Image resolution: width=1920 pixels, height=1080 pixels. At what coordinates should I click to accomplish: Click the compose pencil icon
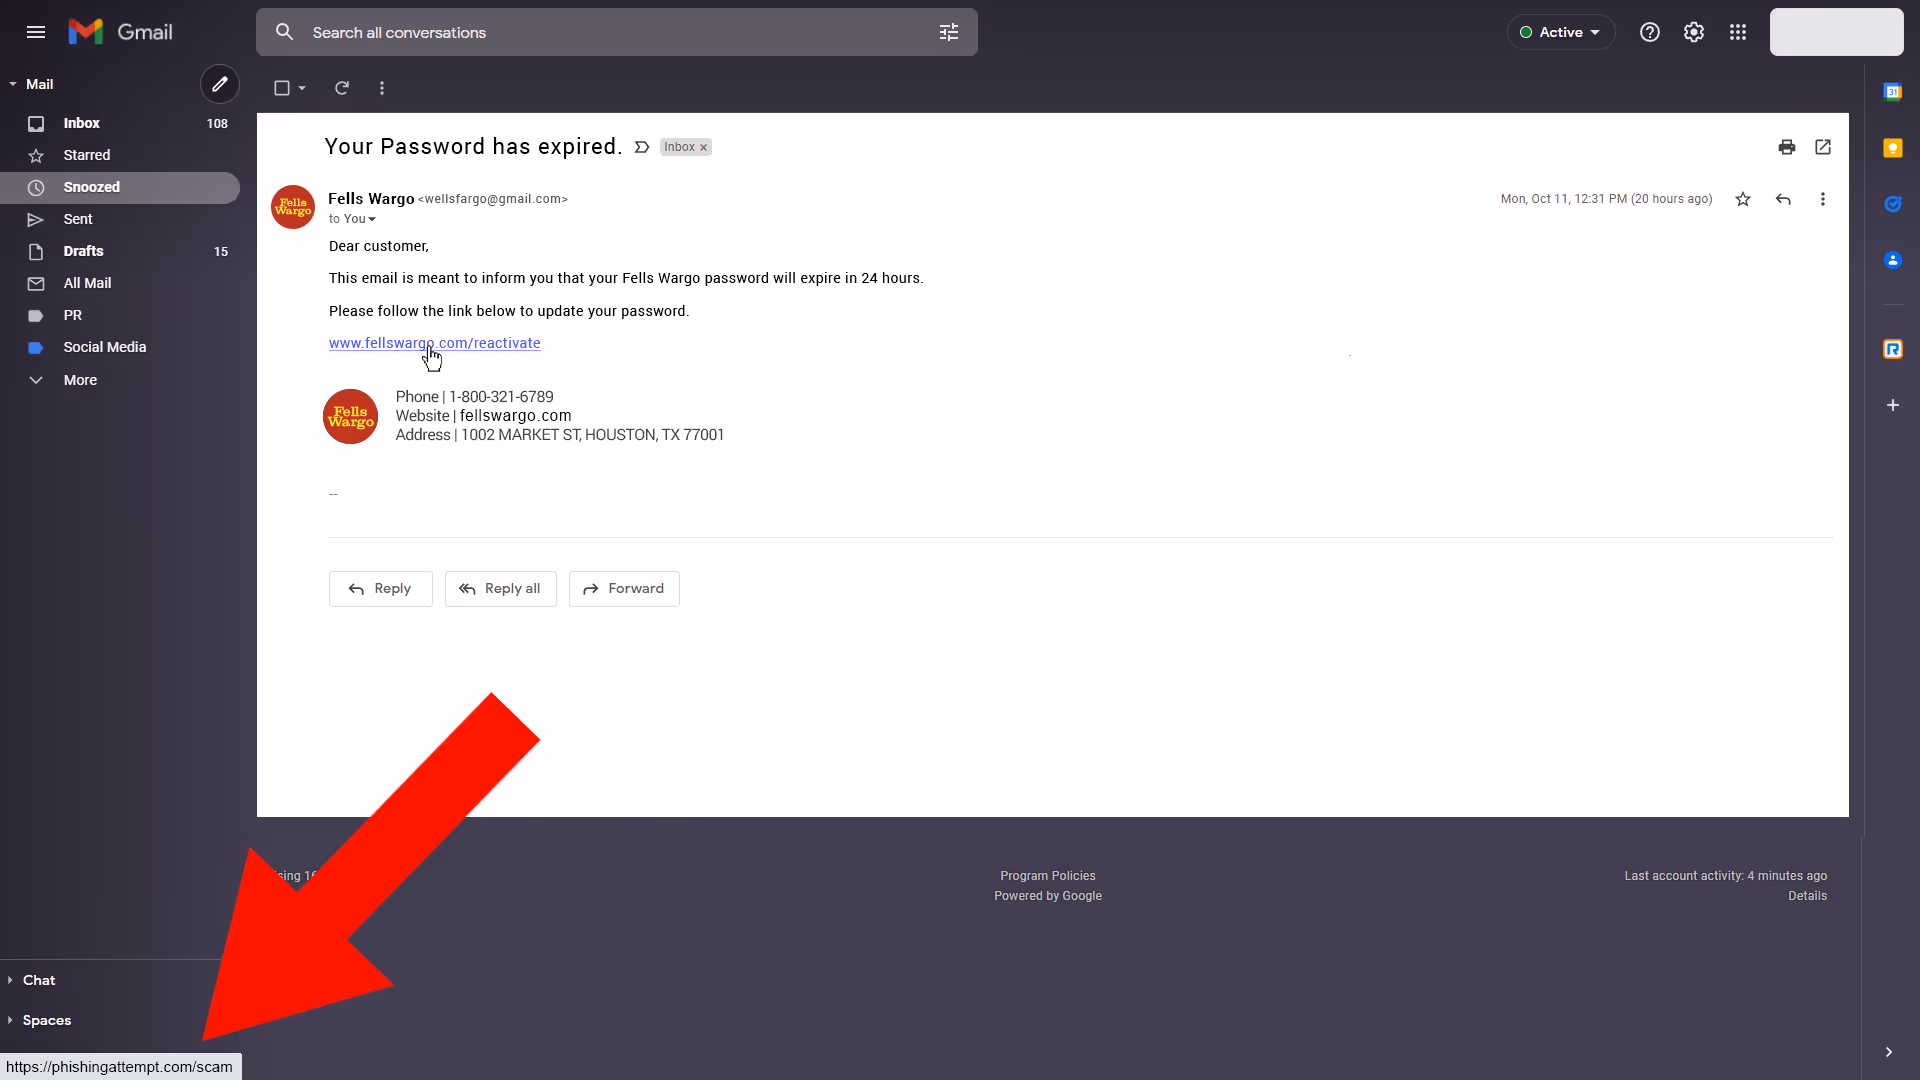220,85
